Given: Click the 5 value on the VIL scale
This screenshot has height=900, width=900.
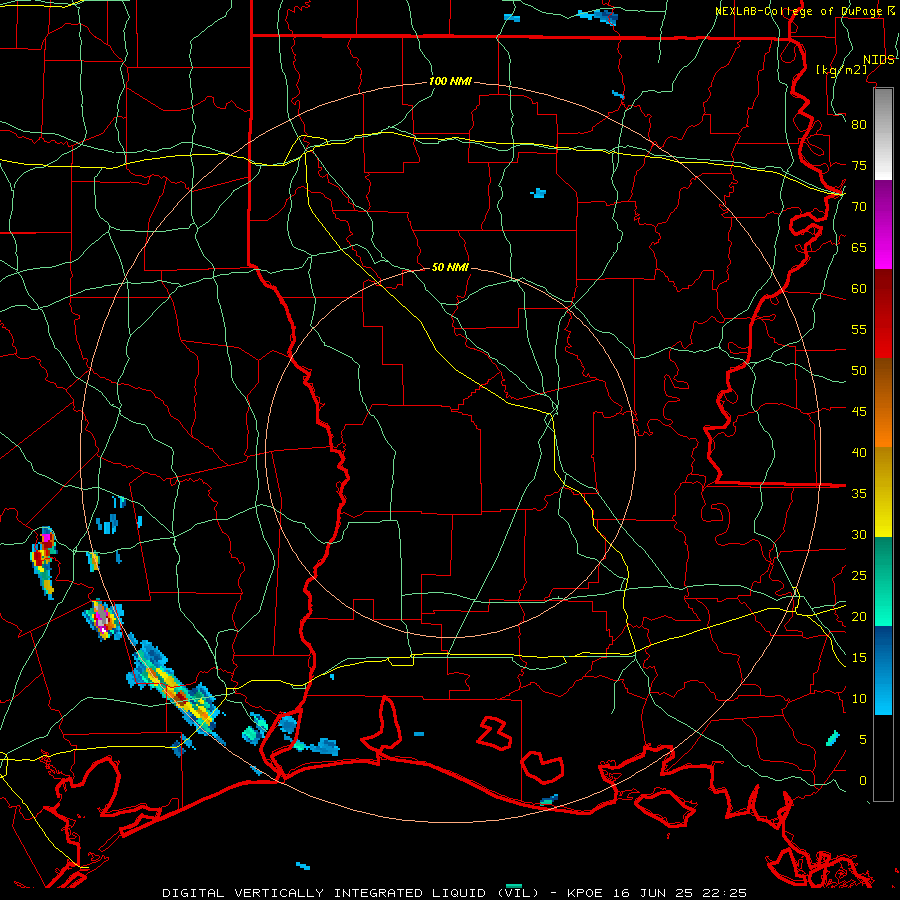Looking at the screenshot, I should 863,740.
